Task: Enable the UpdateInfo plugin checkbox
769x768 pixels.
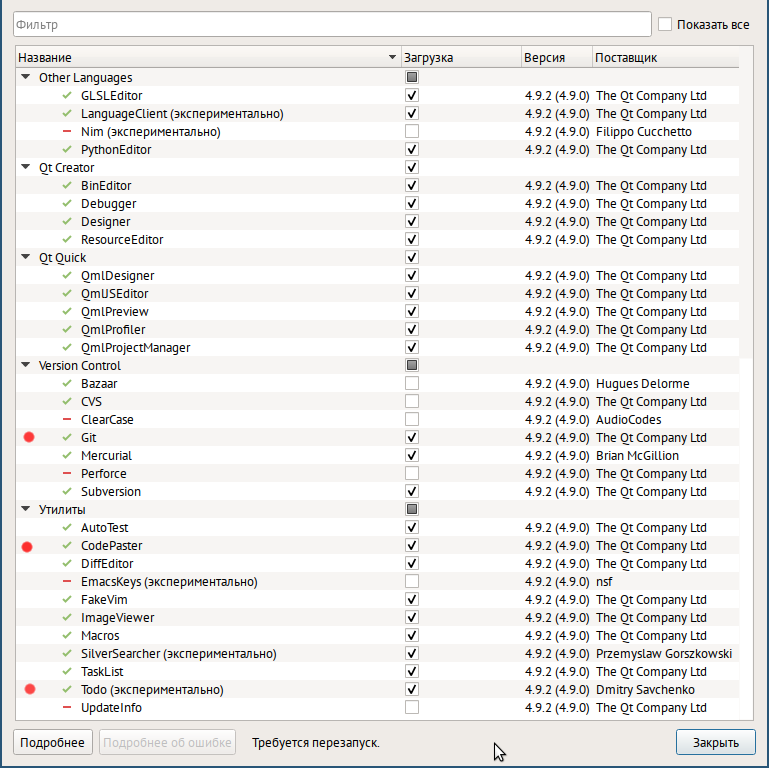Action: [x=412, y=707]
